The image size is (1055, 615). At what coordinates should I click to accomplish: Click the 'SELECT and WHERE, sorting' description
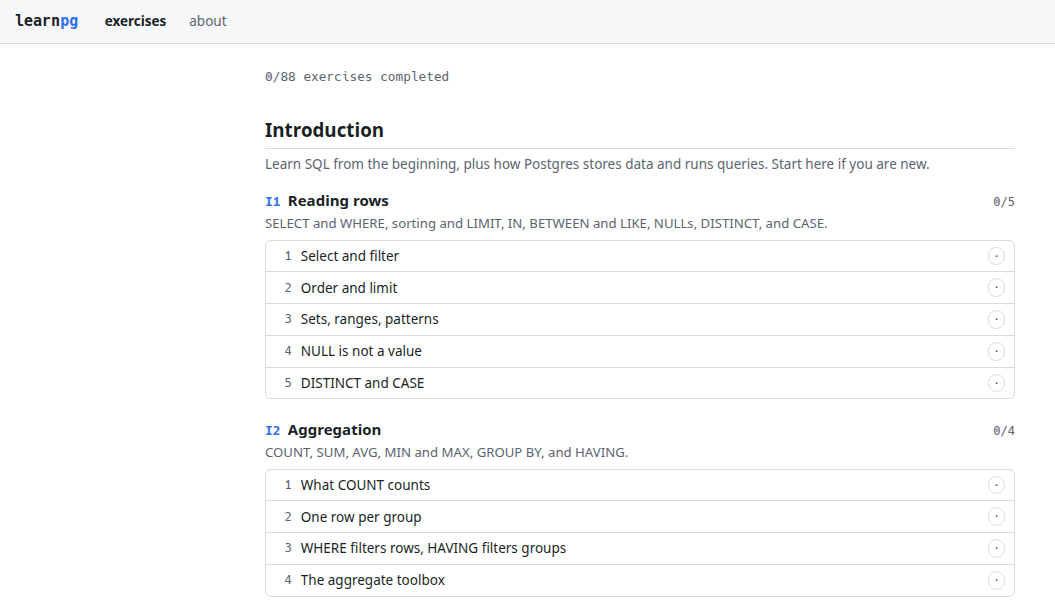click(x=546, y=223)
